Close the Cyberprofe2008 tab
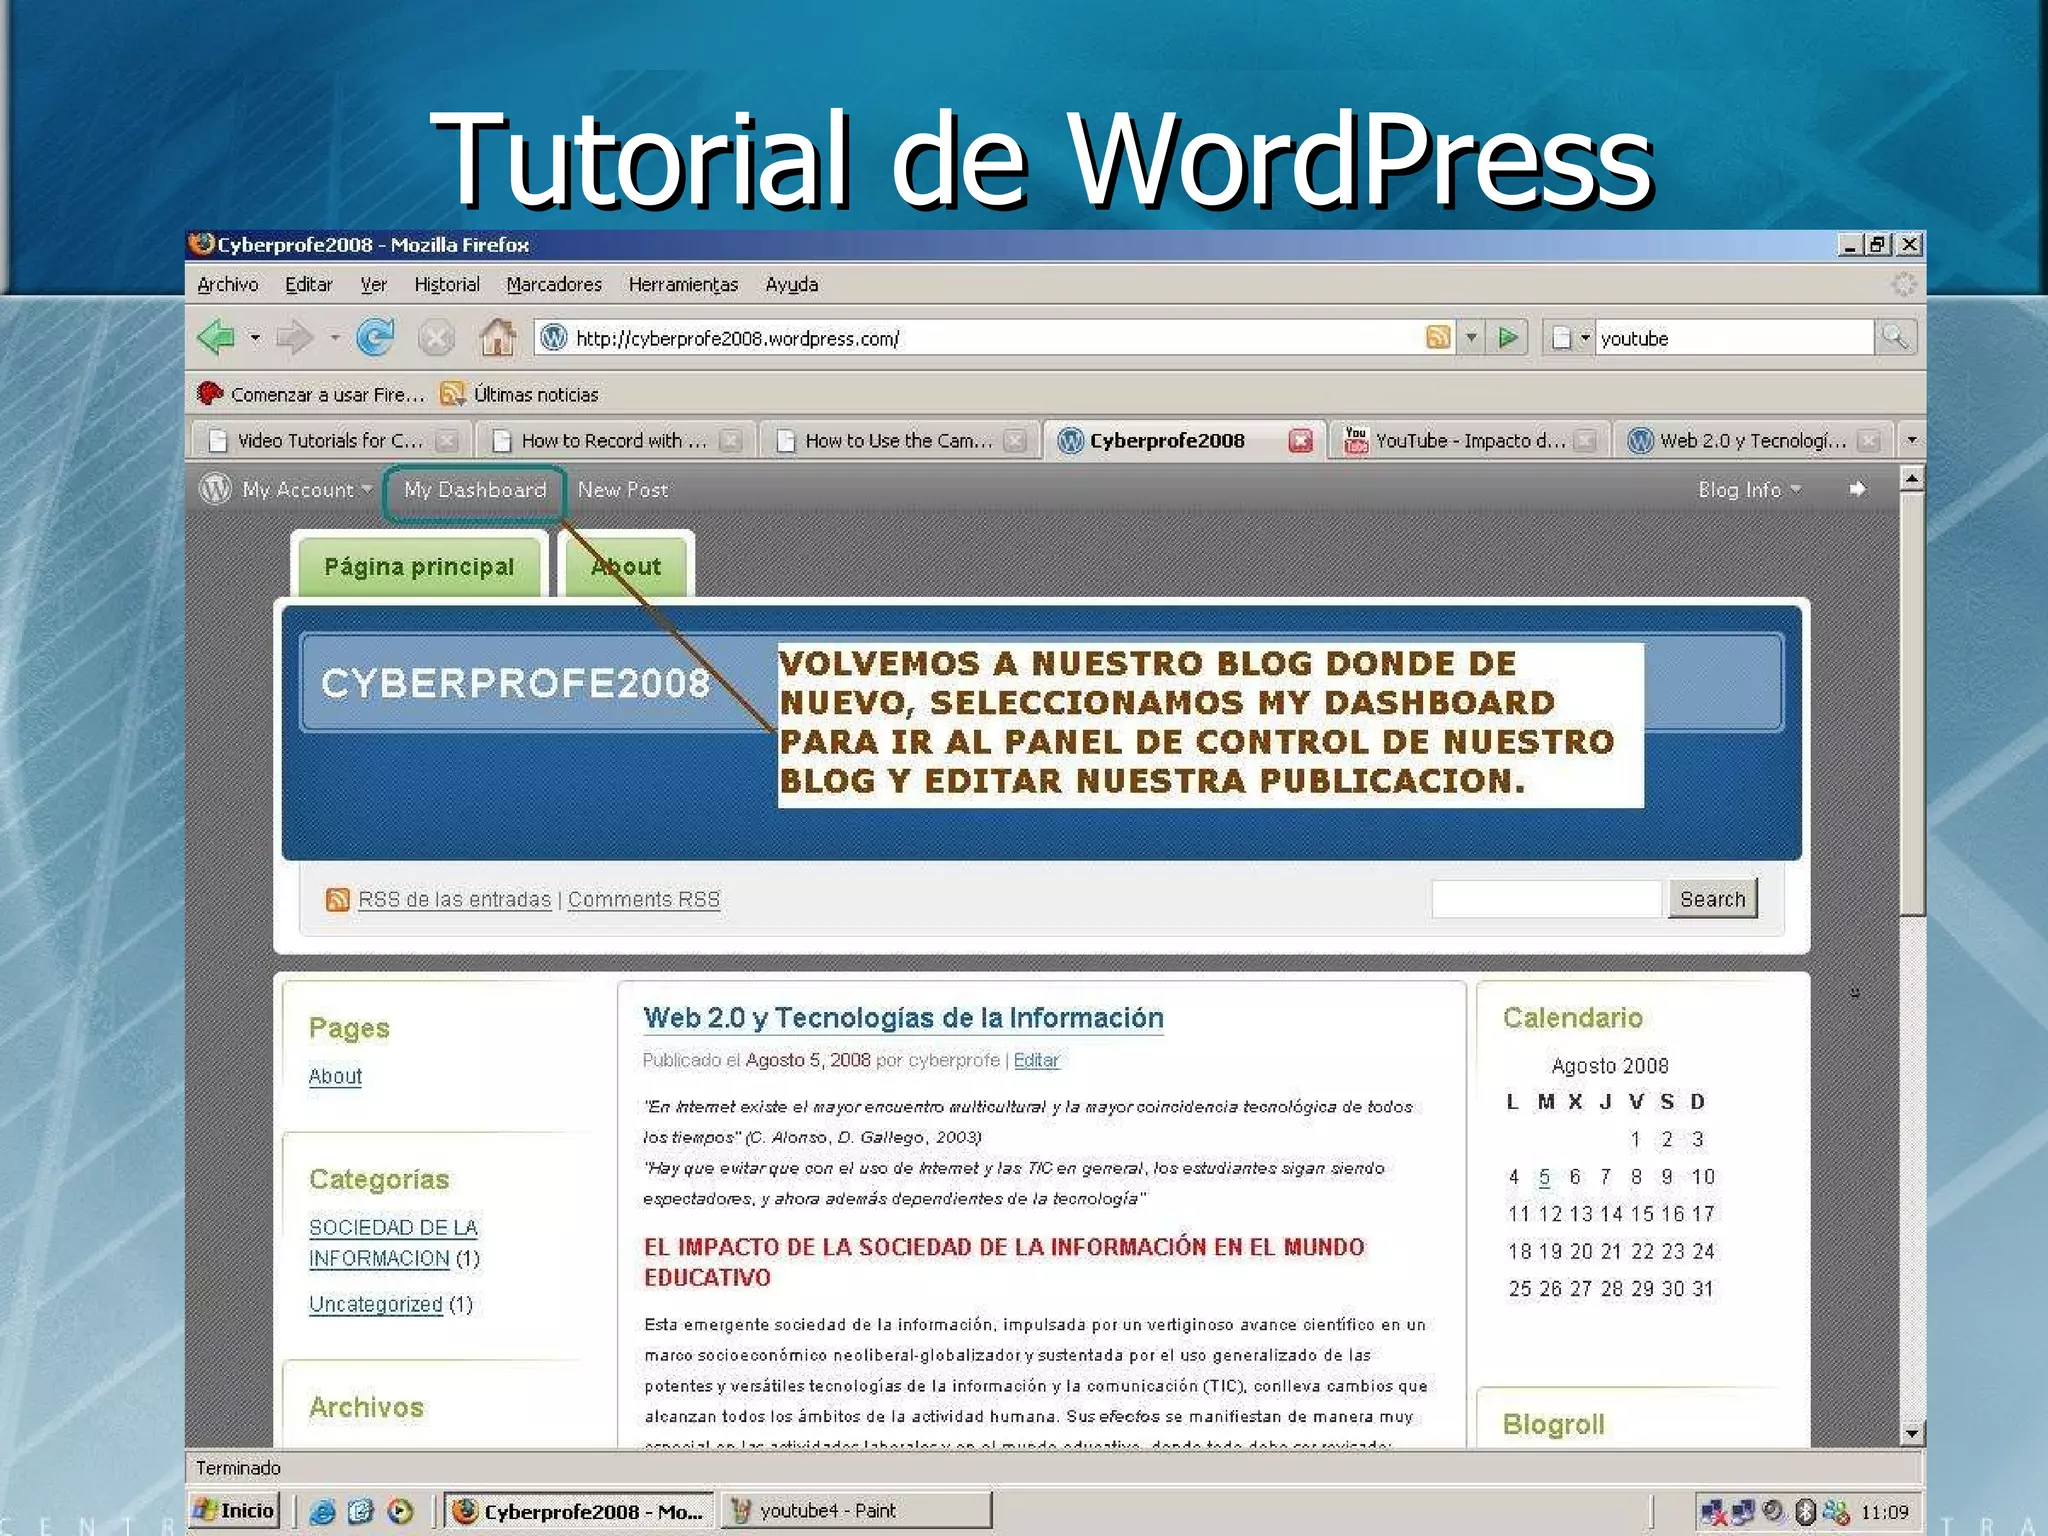2048x1536 pixels. pyautogui.click(x=1300, y=441)
